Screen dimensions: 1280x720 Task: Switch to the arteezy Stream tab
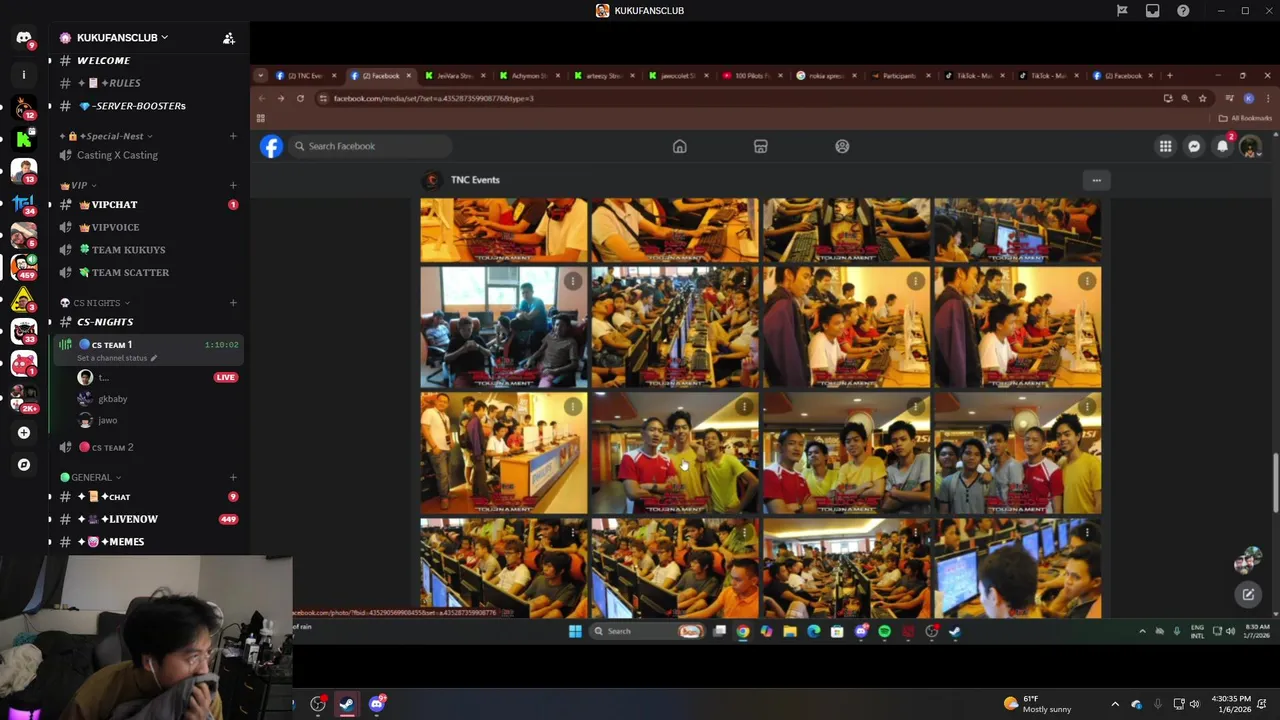tap(604, 76)
